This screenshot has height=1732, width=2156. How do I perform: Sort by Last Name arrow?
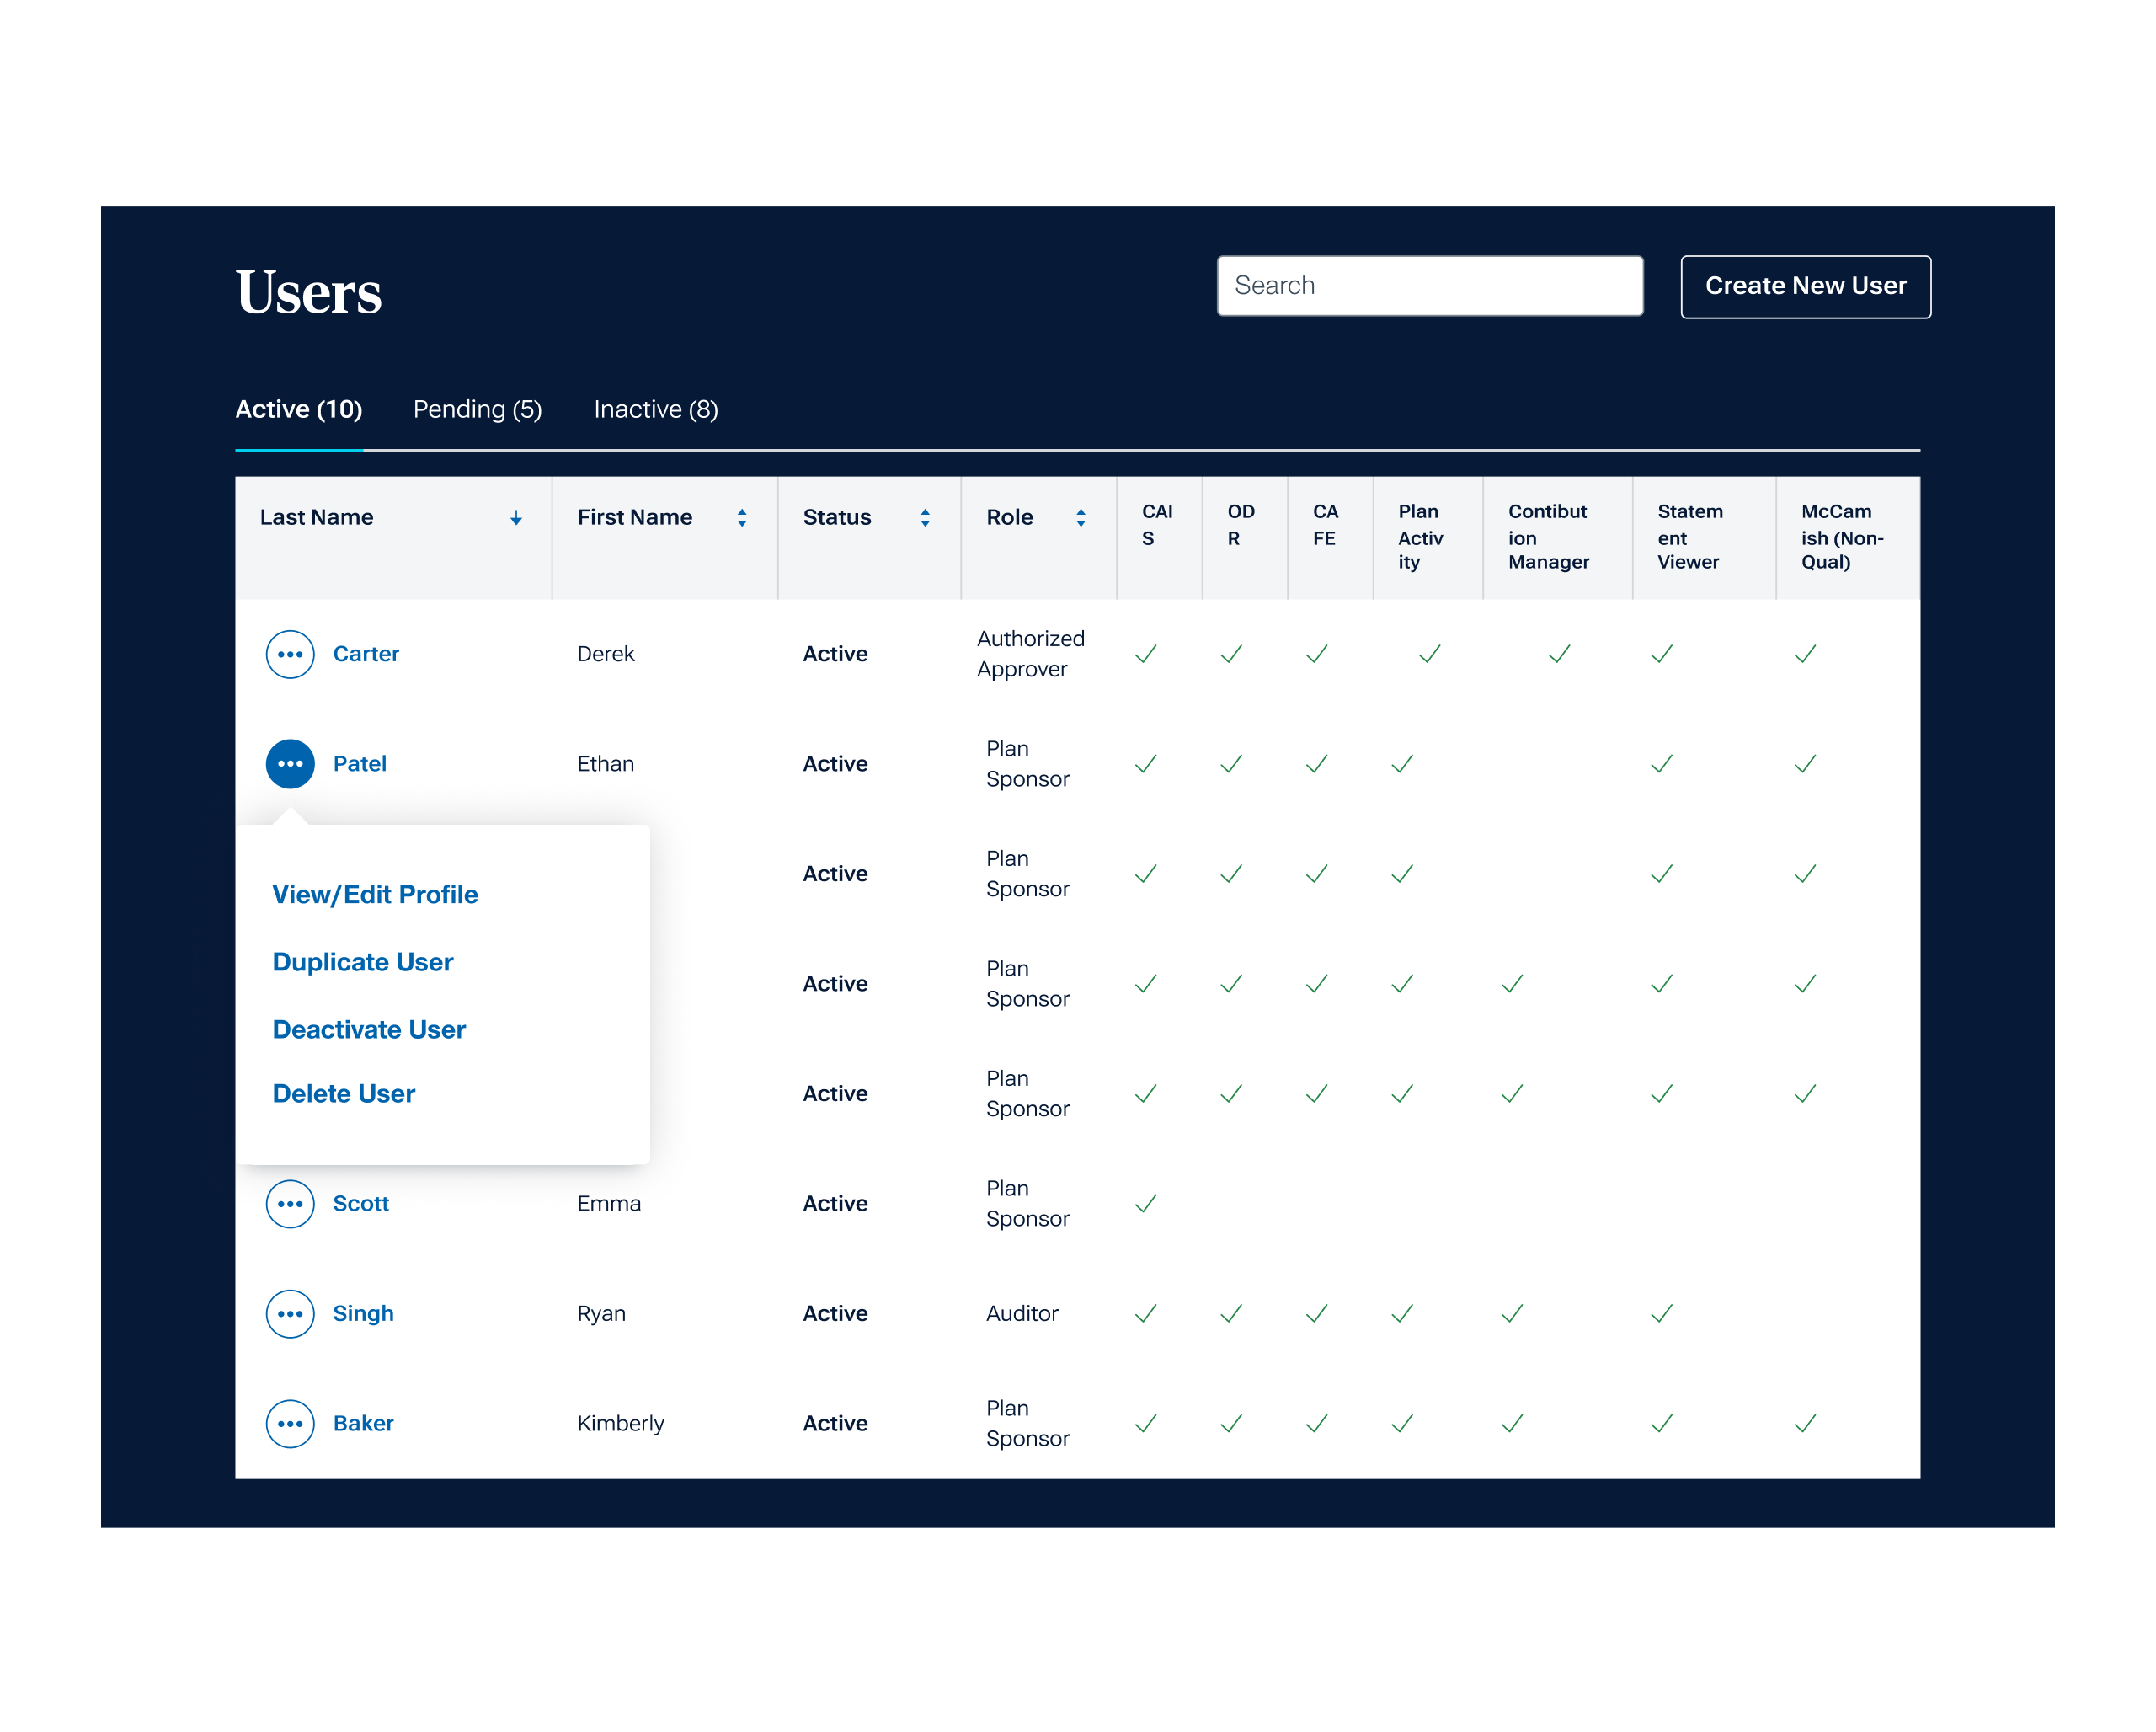(x=516, y=518)
